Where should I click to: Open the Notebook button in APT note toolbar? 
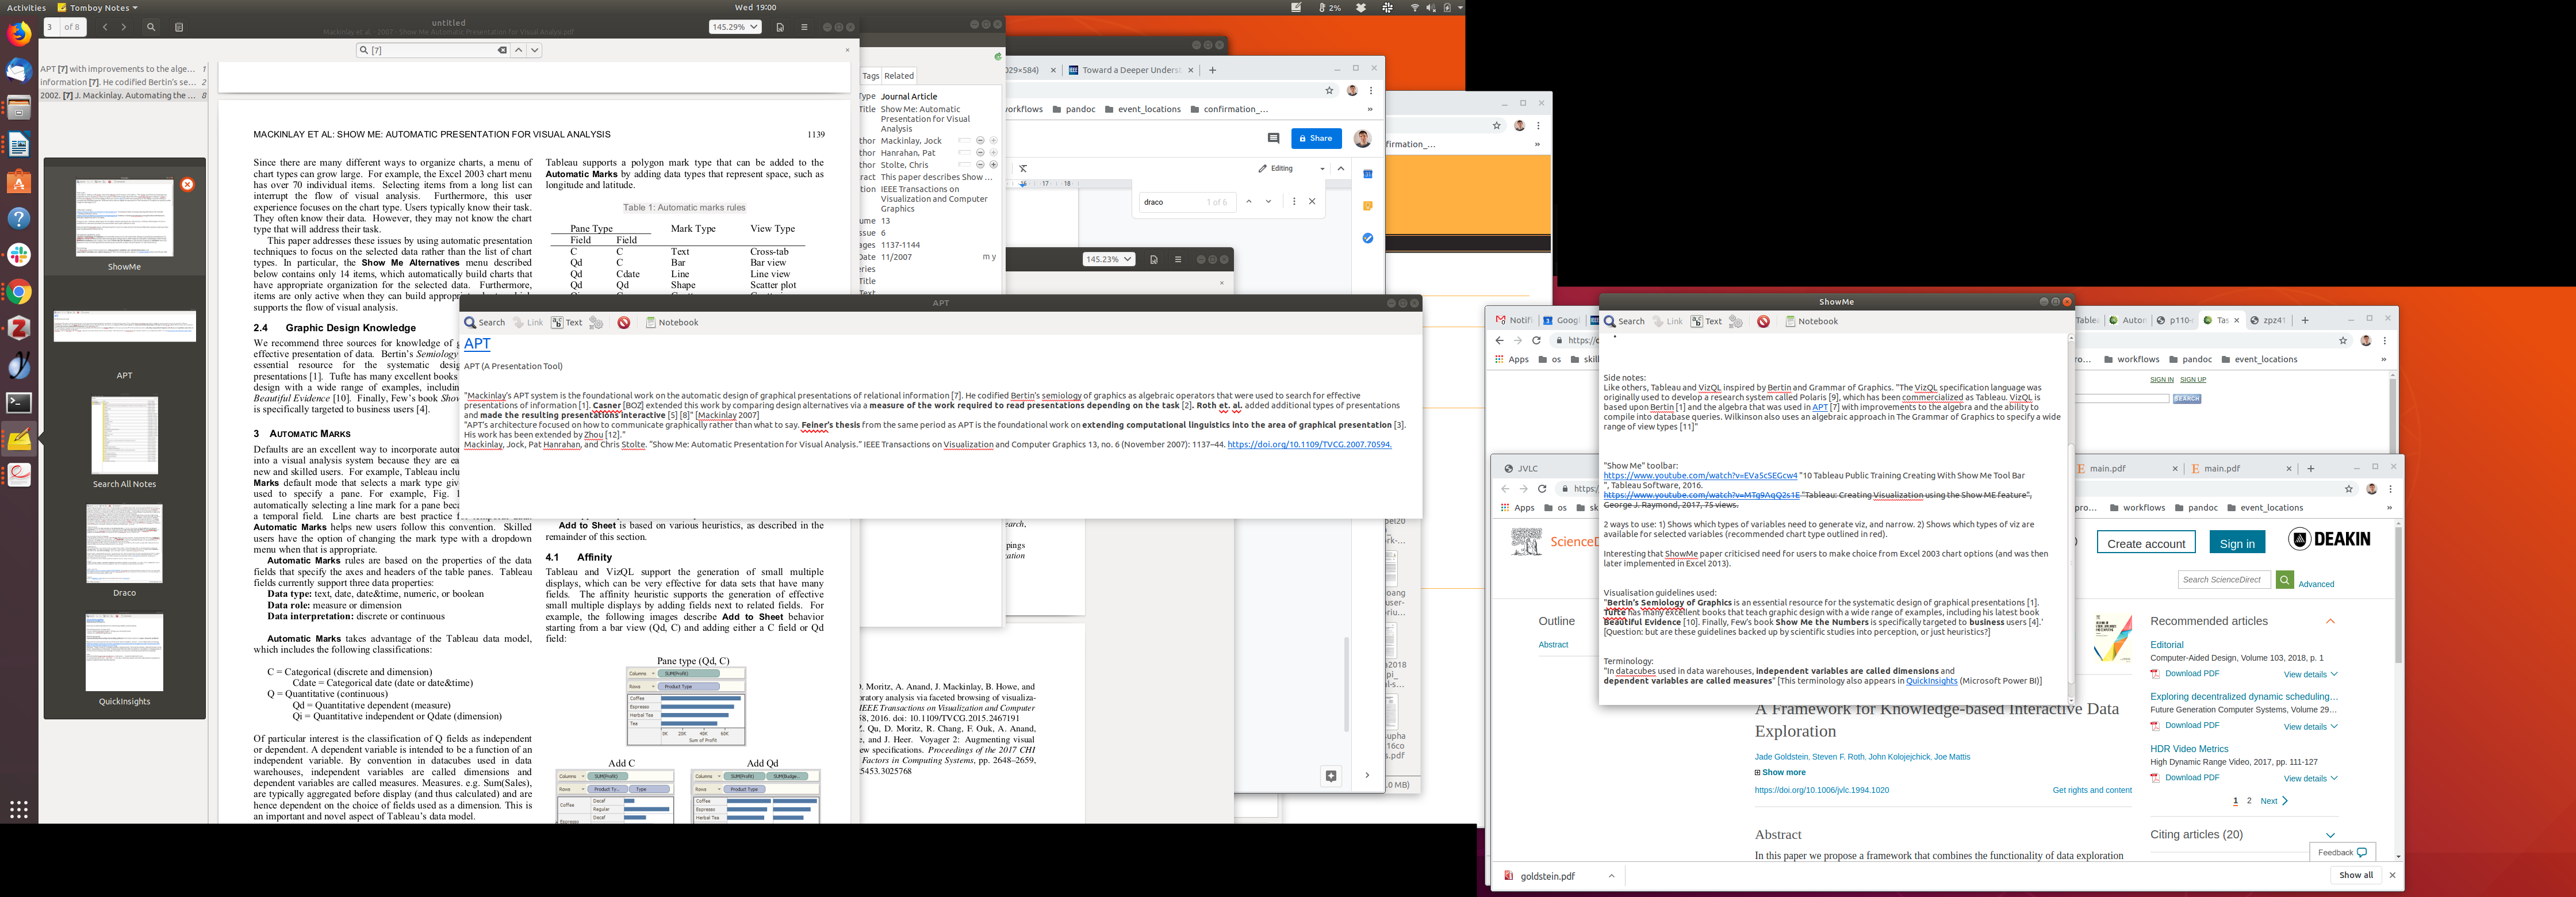[x=672, y=323]
